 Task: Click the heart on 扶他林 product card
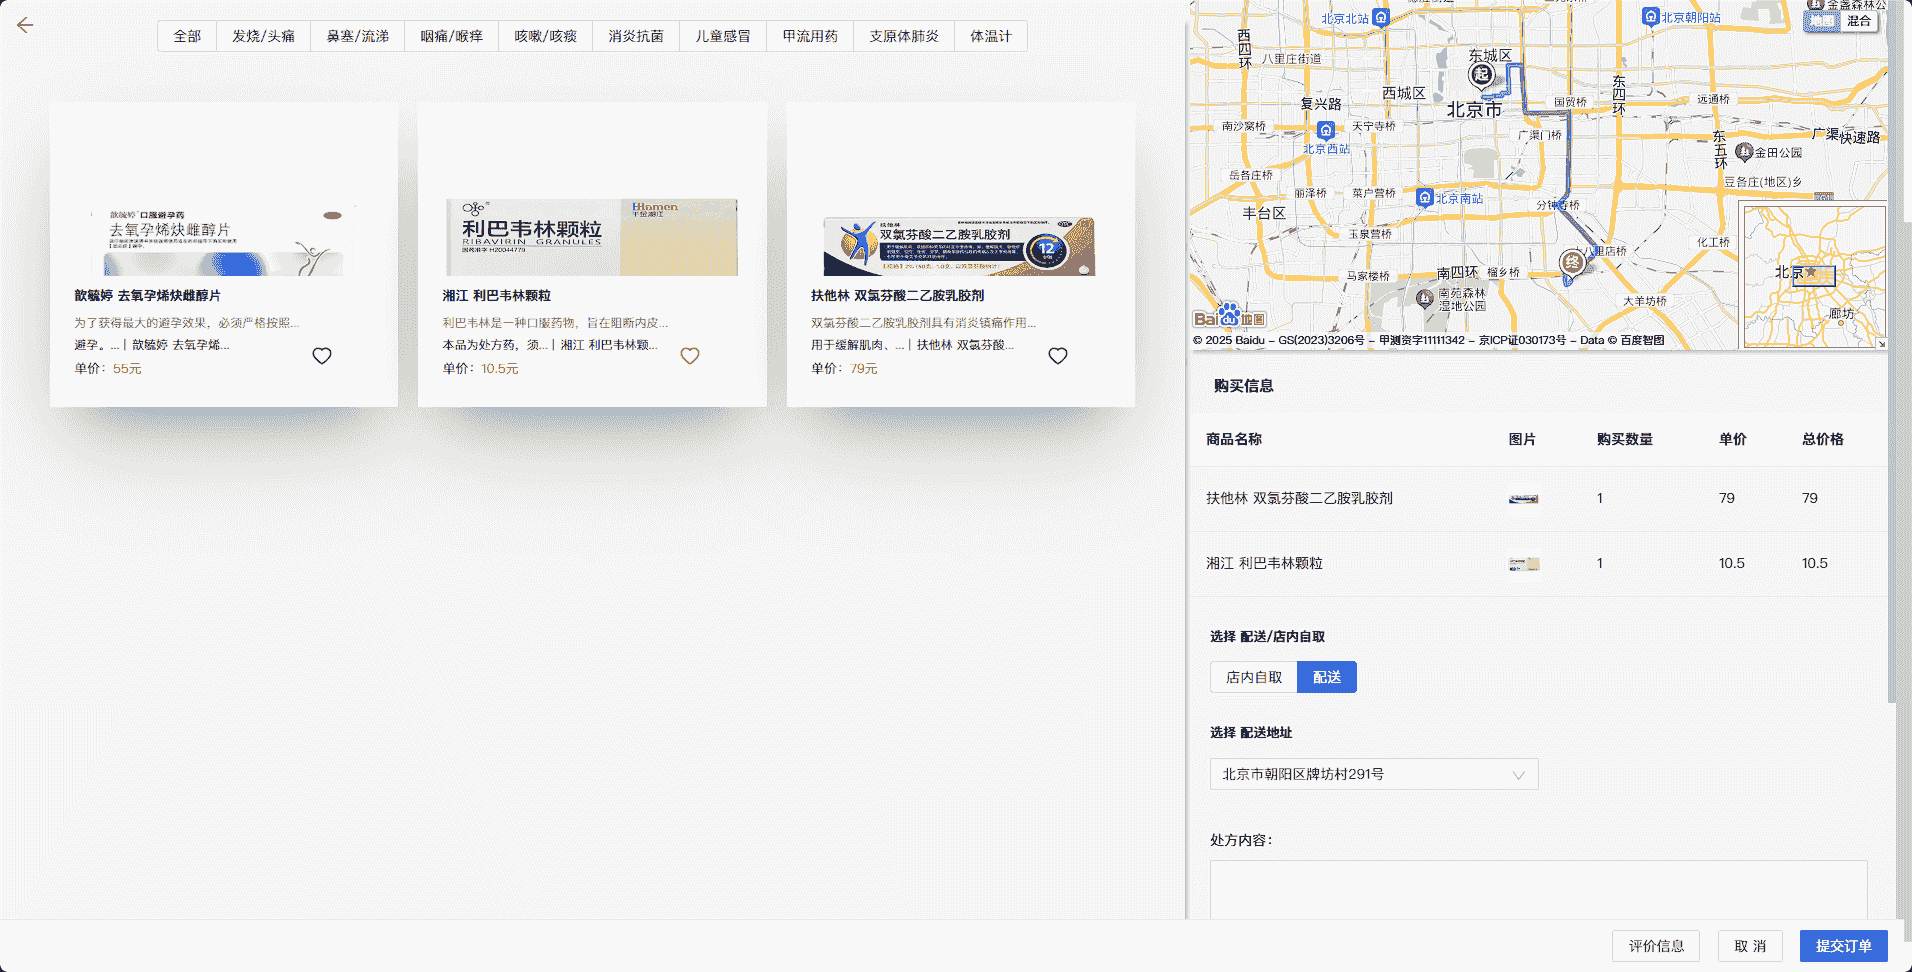pos(1058,356)
